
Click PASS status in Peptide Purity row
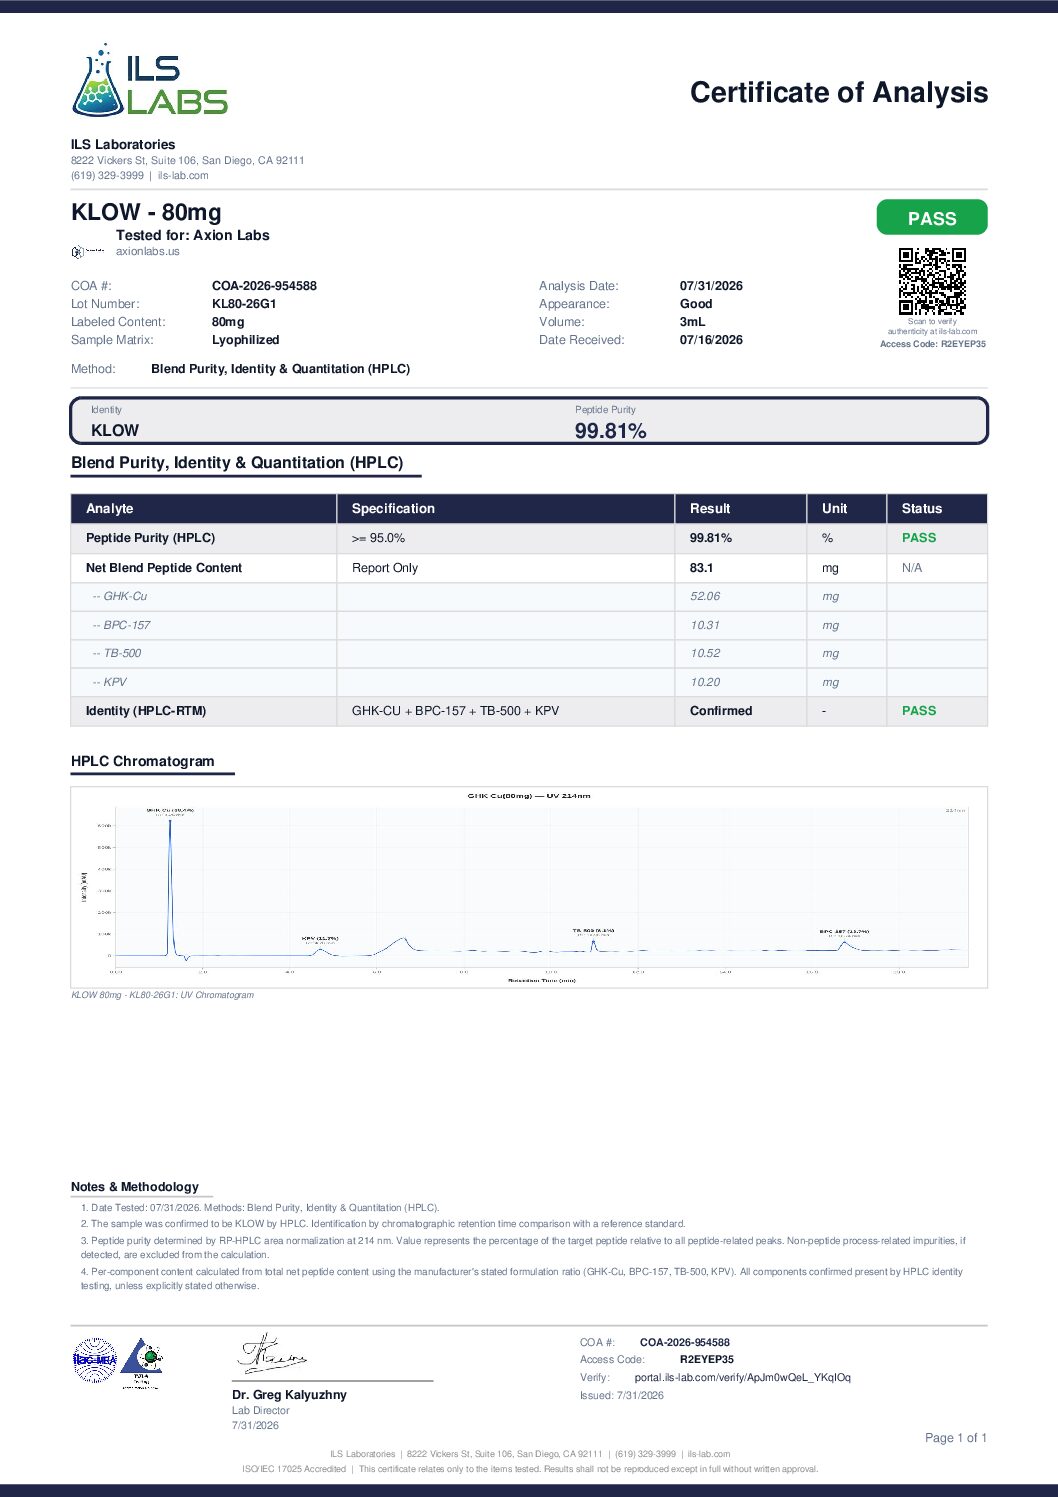click(x=919, y=538)
